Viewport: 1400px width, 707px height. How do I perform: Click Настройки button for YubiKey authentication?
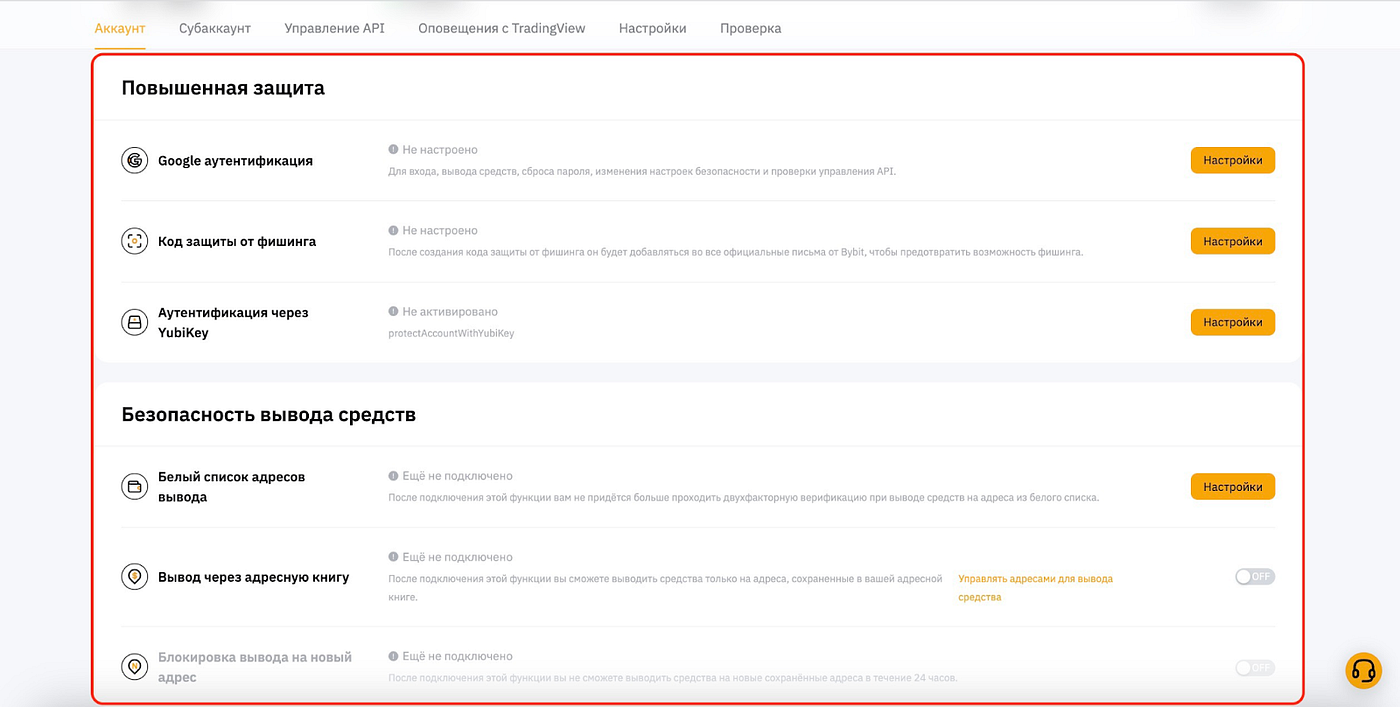click(1232, 322)
